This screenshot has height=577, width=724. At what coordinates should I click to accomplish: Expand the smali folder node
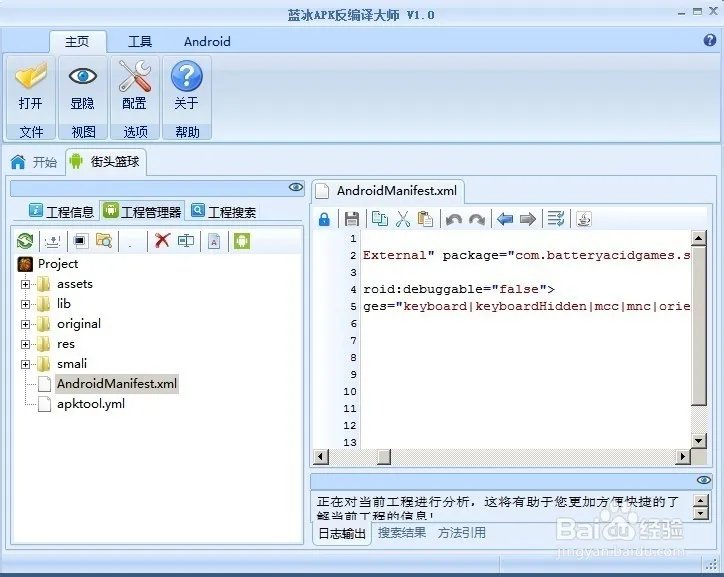pyautogui.click(x=26, y=364)
